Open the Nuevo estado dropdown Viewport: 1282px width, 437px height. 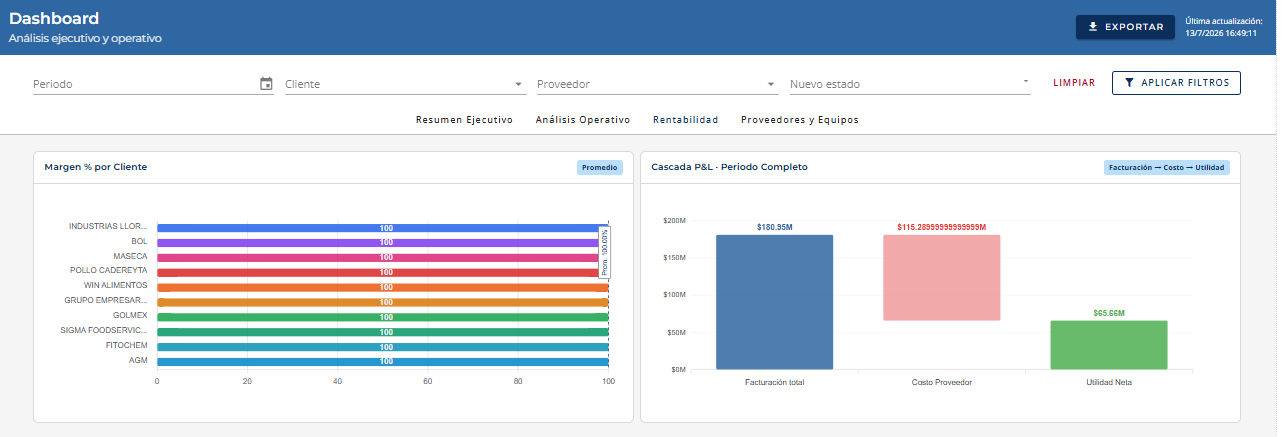click(x=910, y=84)
